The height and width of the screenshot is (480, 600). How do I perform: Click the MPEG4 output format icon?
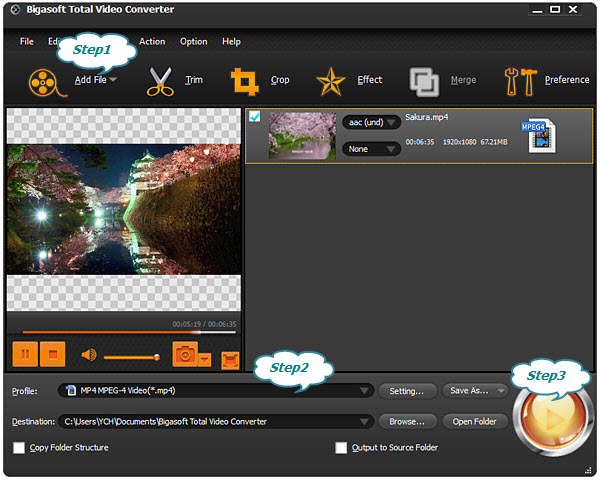point(539,136)
